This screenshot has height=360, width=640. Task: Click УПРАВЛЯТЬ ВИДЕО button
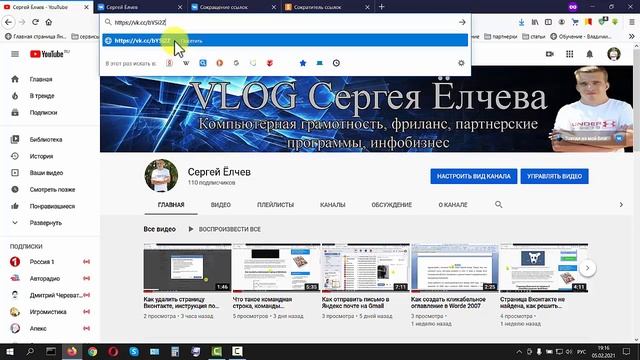coord(554,176)
